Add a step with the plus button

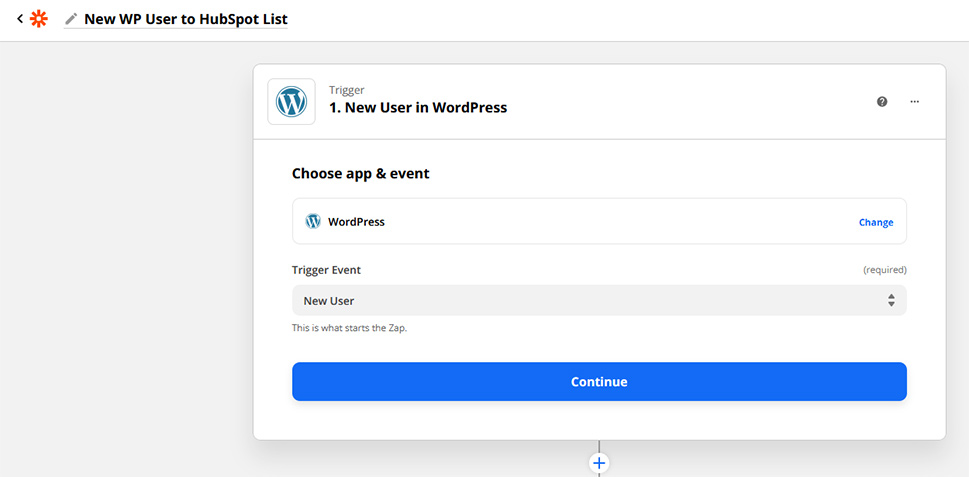click(599, 463)
